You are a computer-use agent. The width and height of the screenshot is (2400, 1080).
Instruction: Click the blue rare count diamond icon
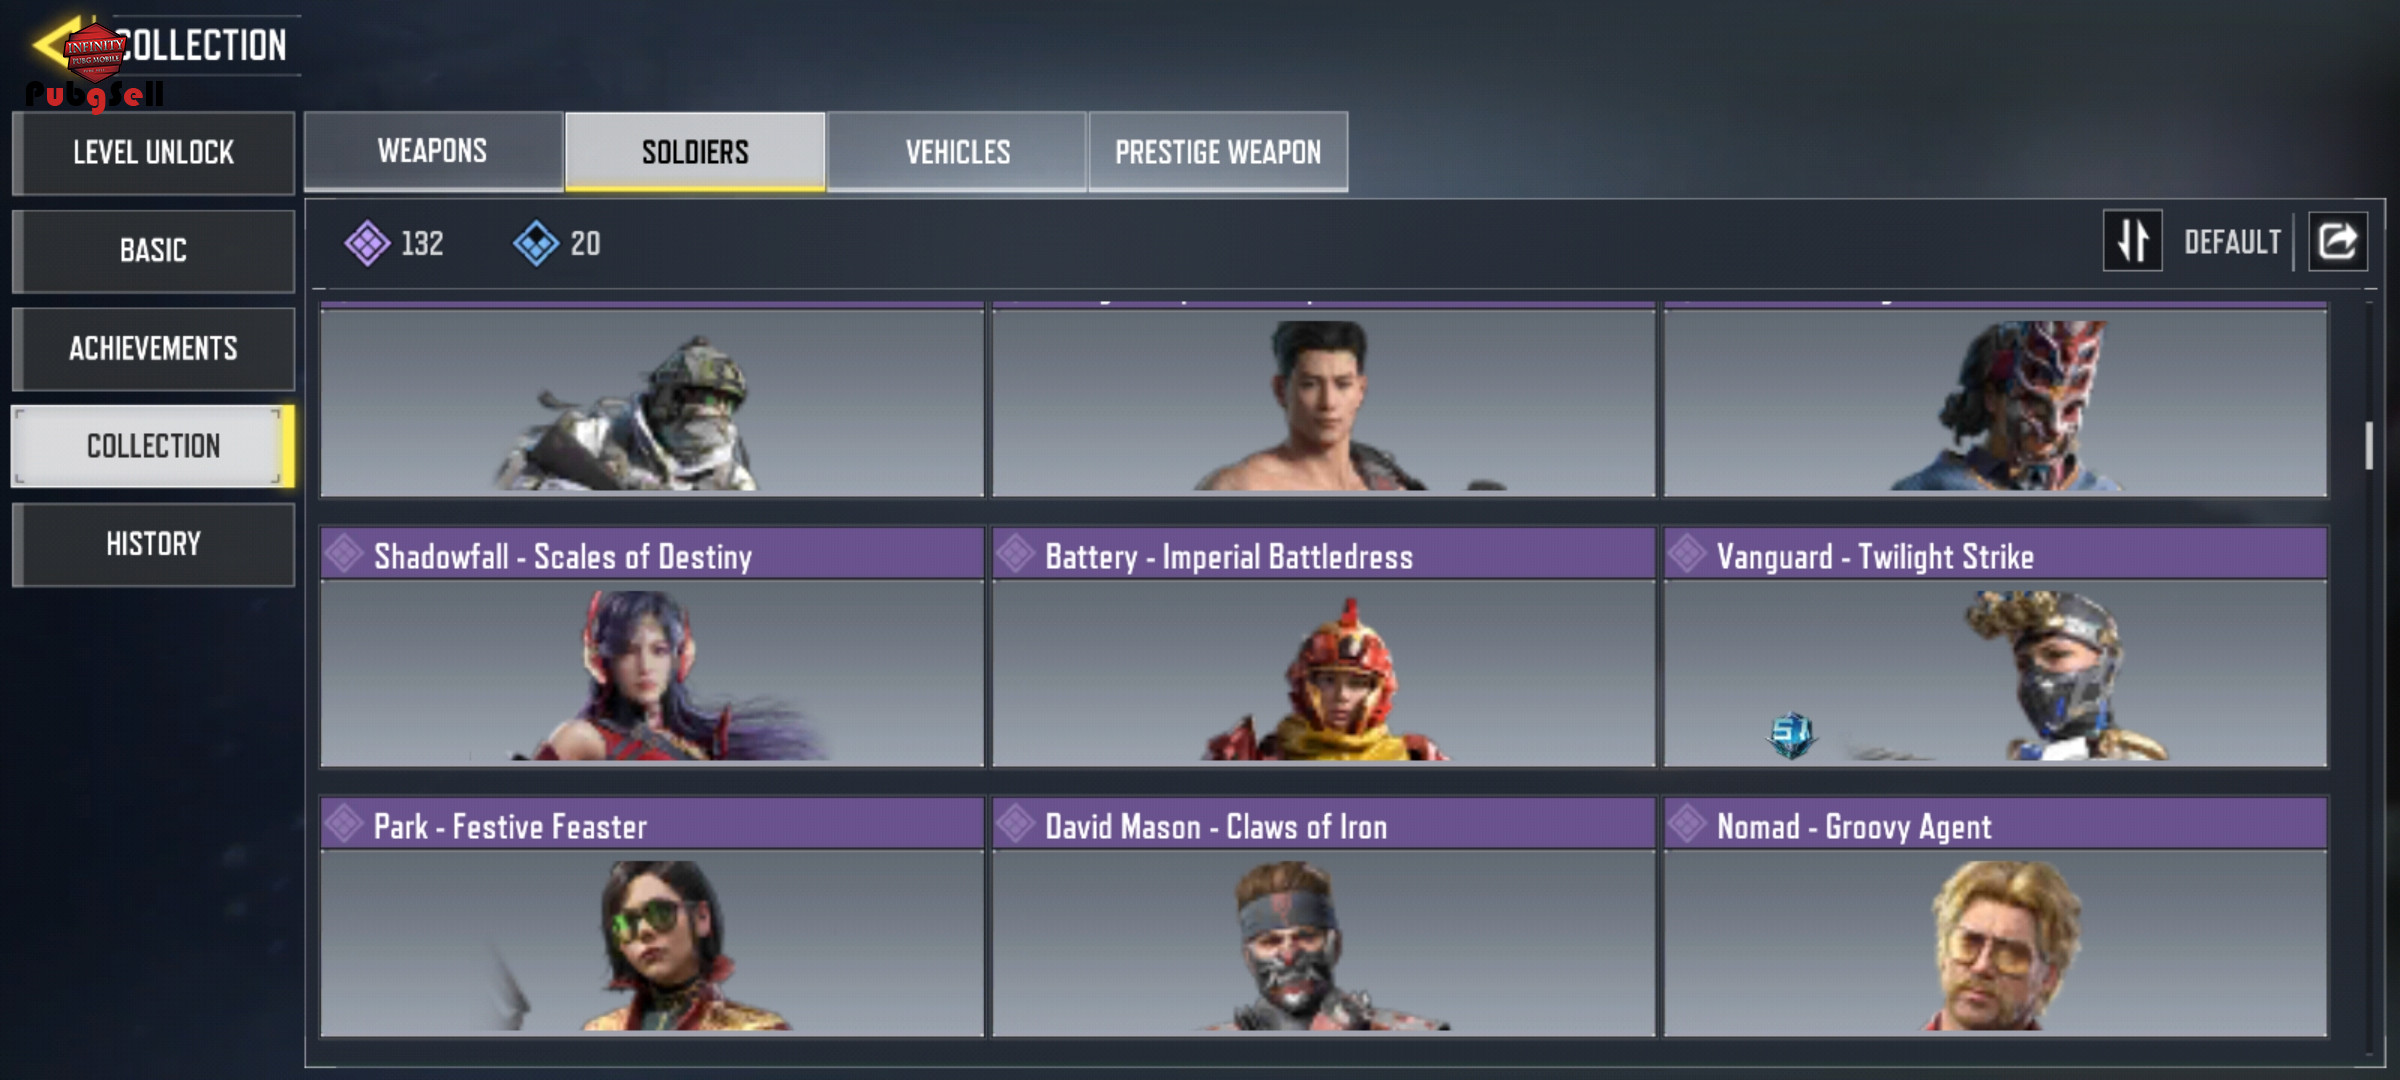(x=536, y=243)
